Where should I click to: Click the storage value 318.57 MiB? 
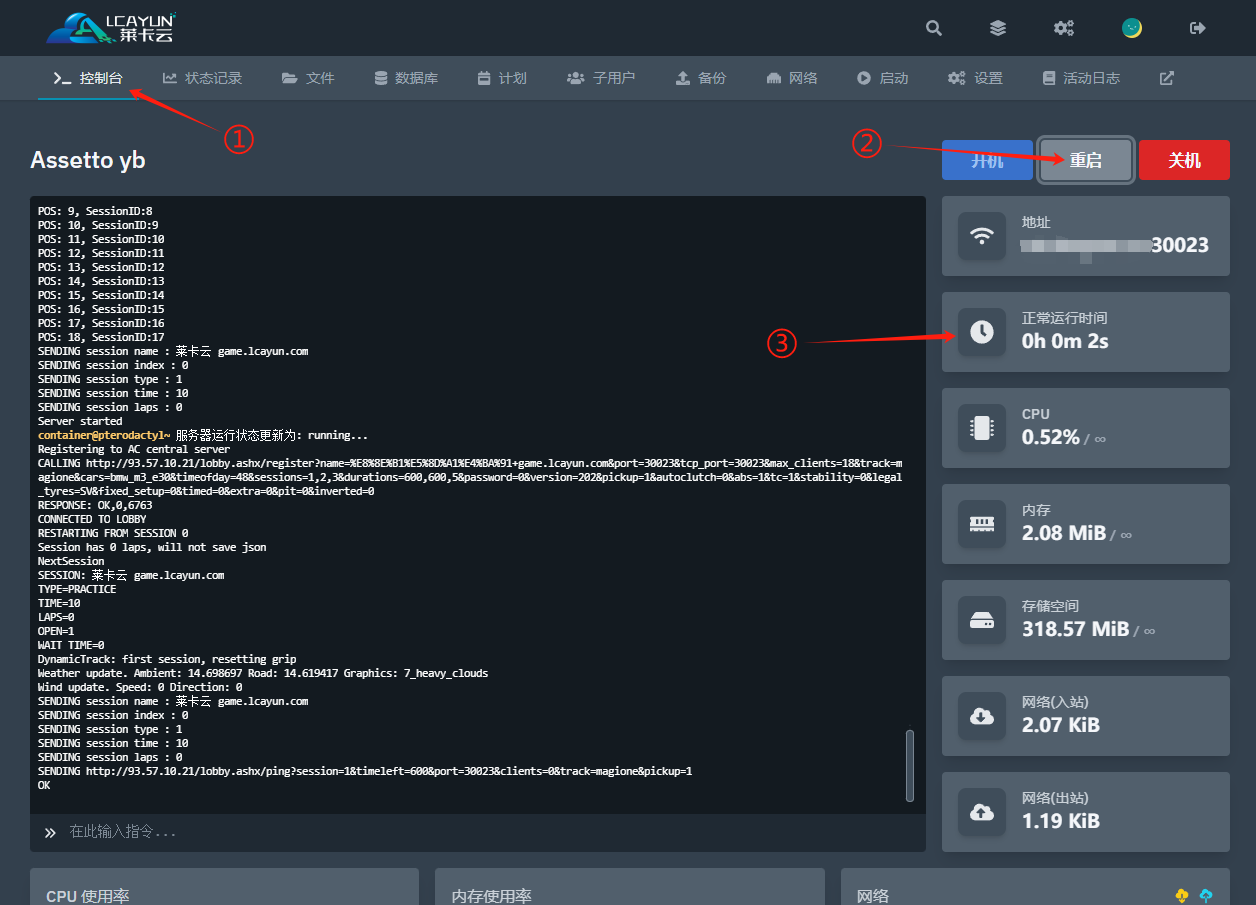[1075, 629]
